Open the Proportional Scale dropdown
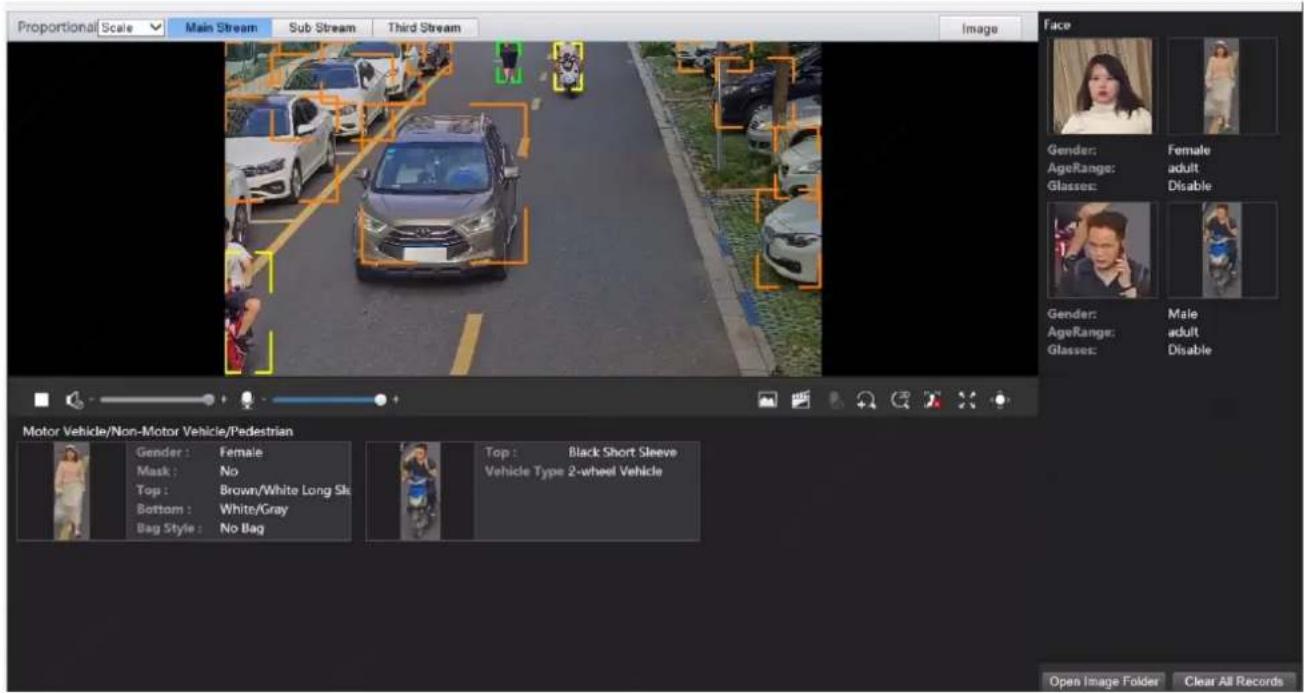 click(132, 28)
